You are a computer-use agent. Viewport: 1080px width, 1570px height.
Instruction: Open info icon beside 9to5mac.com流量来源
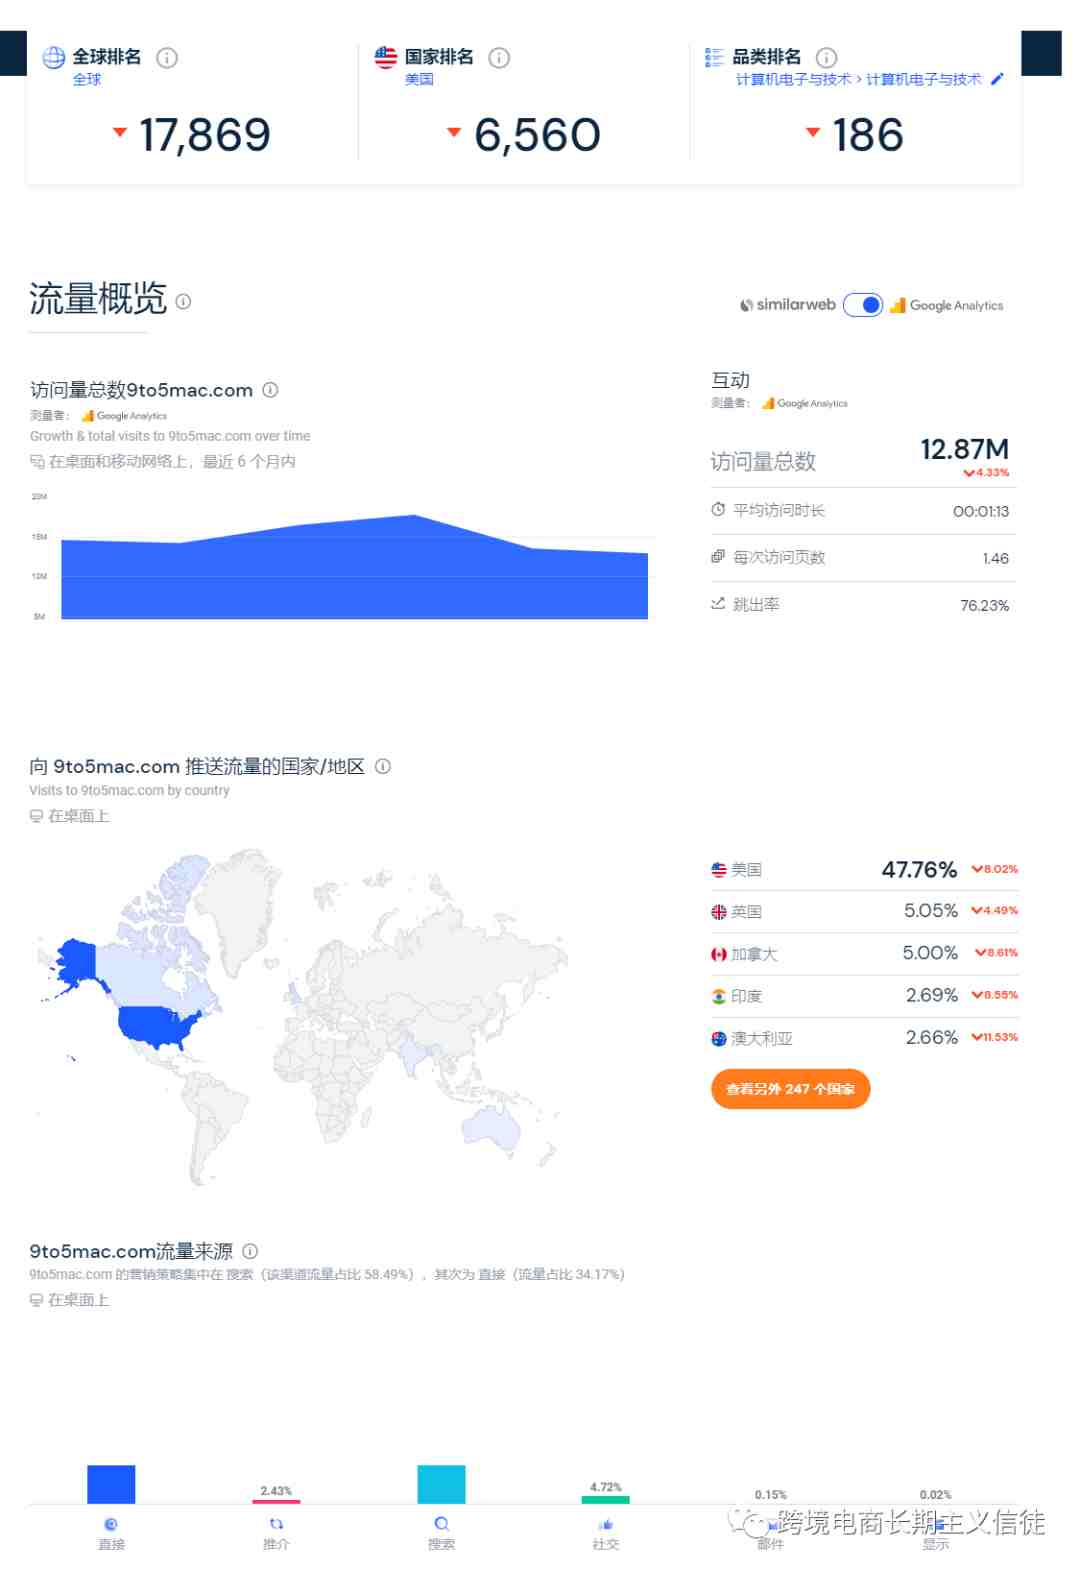250,1251
